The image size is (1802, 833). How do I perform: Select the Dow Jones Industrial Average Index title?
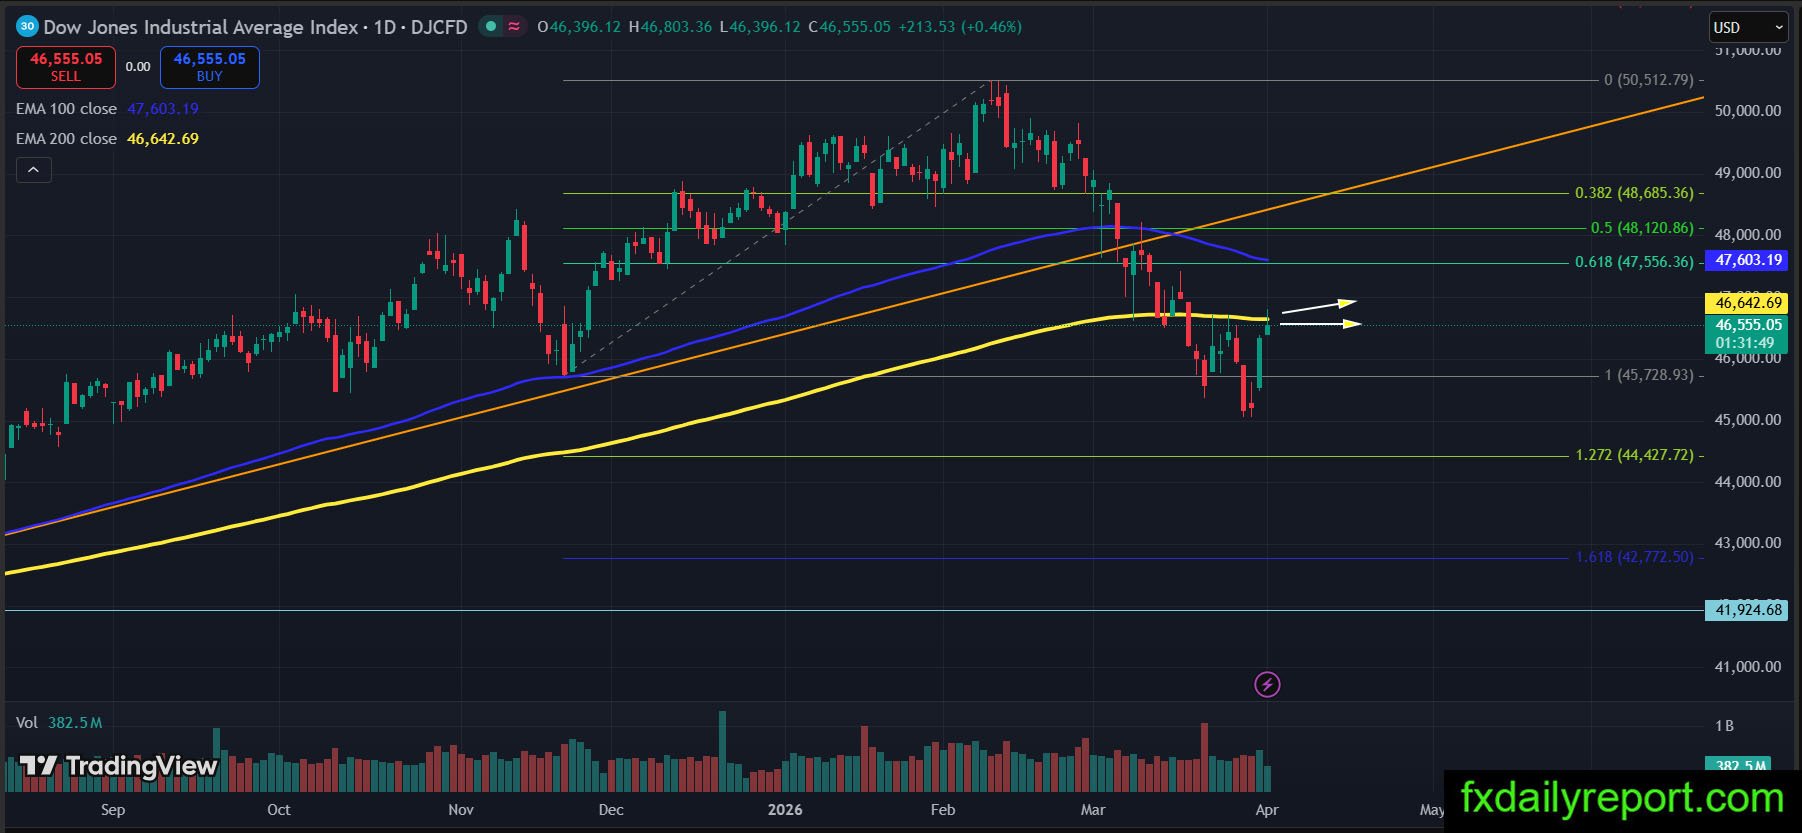(201, 27)
